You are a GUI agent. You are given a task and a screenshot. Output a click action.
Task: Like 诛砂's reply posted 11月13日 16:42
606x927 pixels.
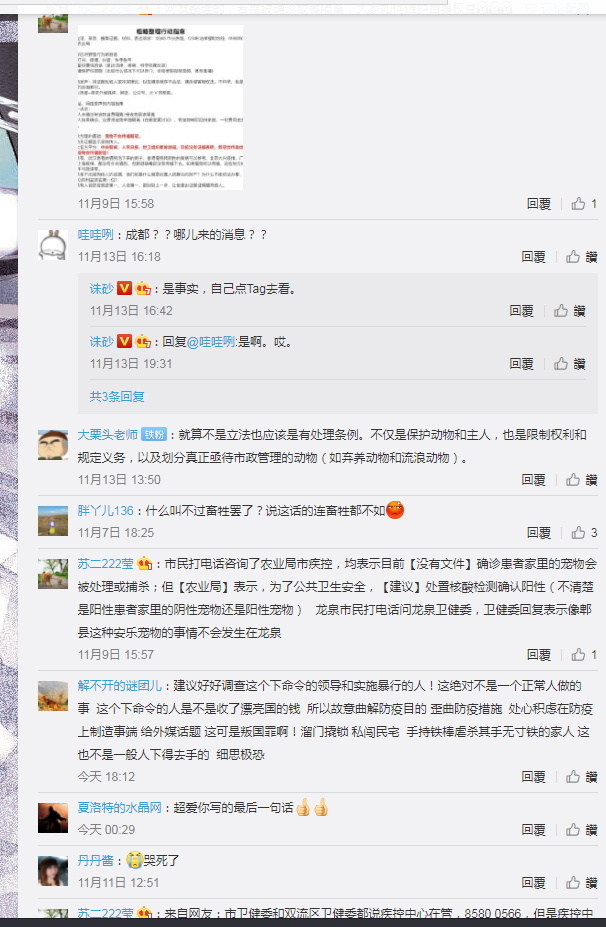coord(569,310)
